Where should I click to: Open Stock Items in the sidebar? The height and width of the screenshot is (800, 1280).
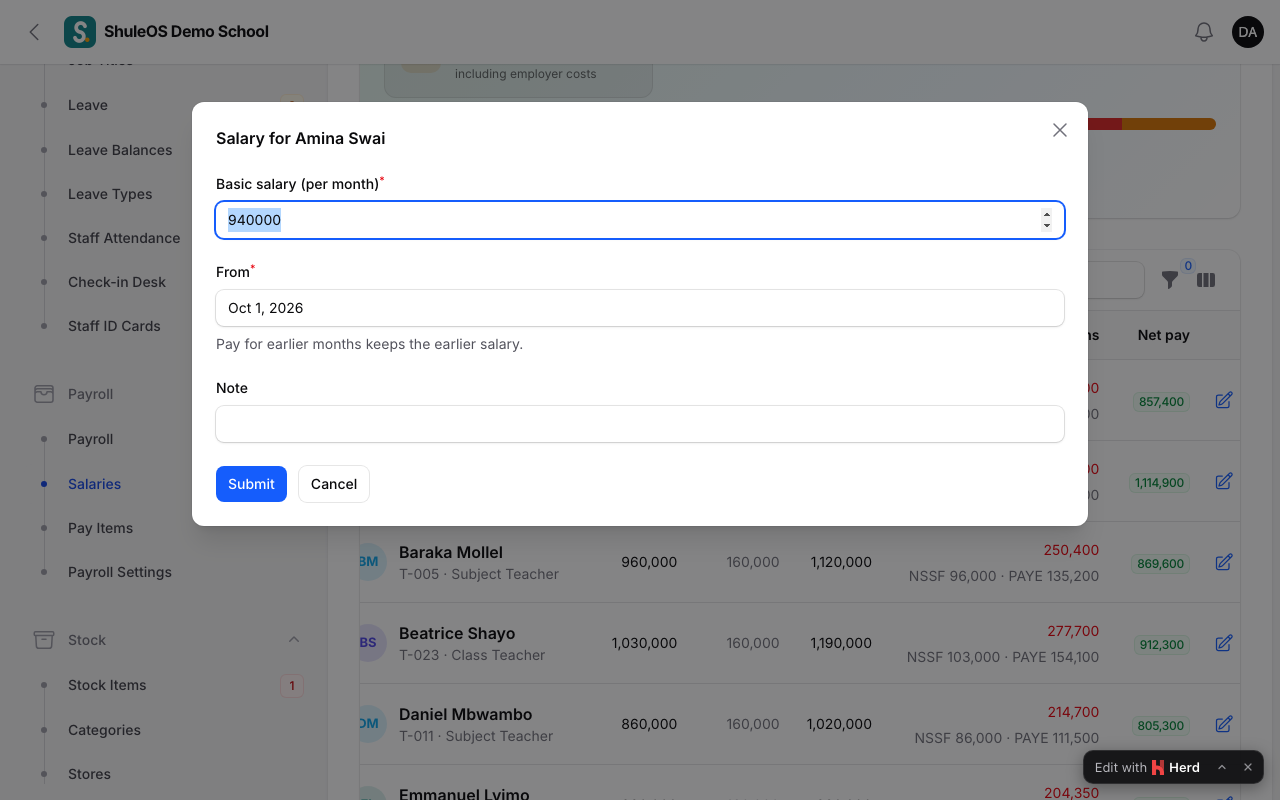107,685
